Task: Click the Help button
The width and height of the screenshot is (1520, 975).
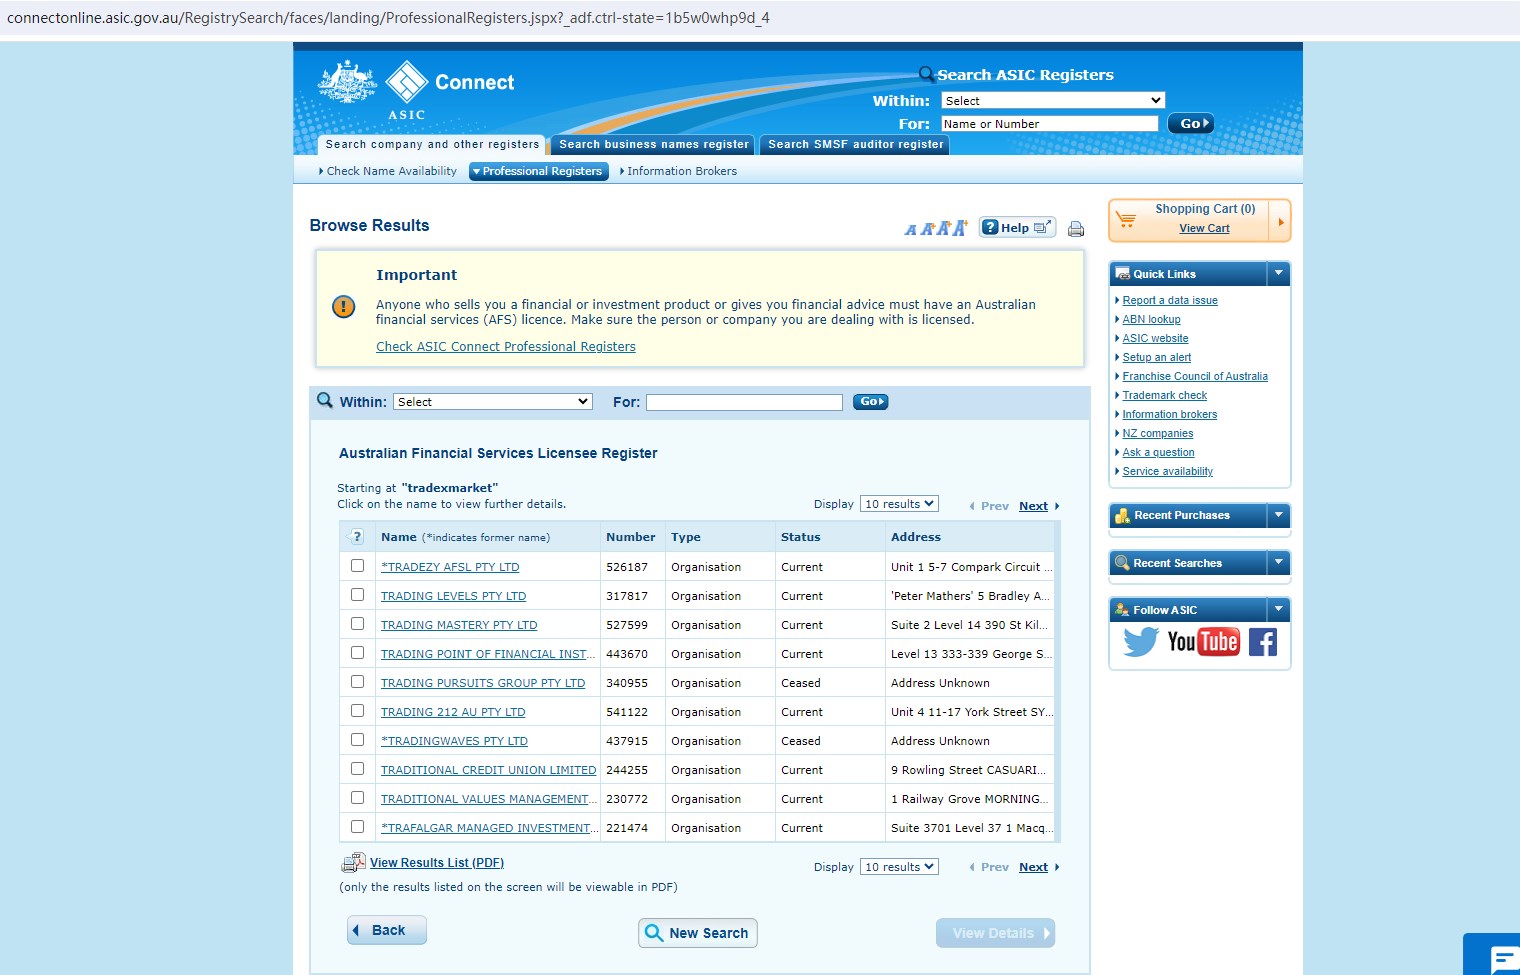Action: pyautogui.click(x=1017, y=228)
